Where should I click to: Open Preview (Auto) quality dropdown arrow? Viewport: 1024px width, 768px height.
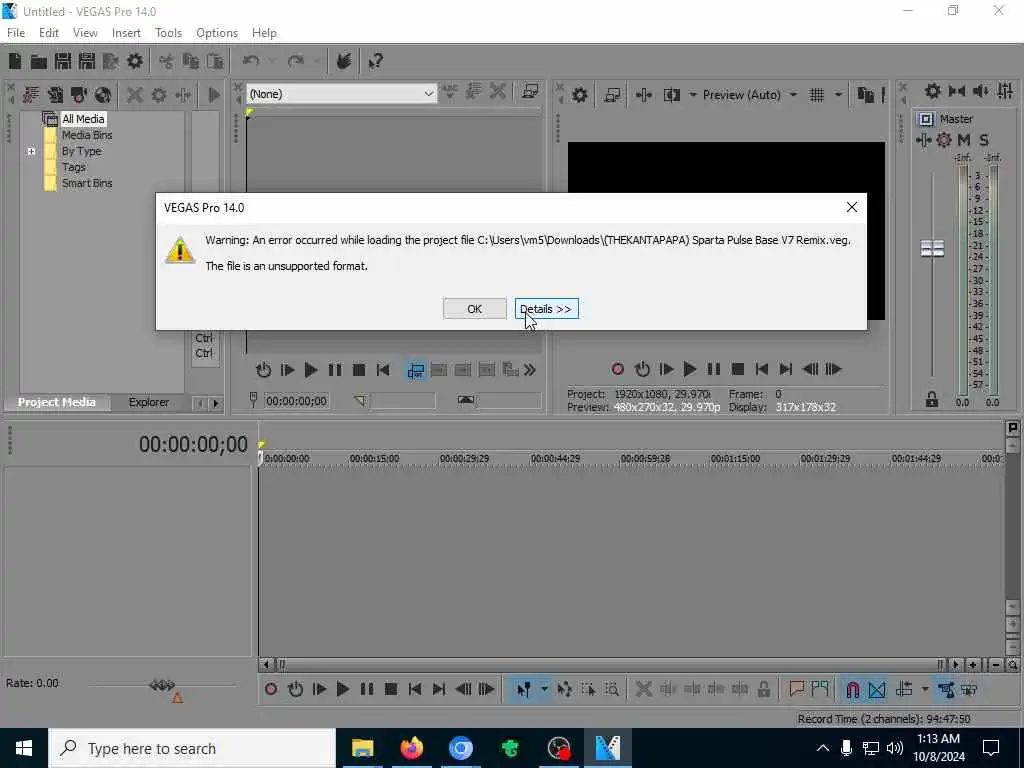(x=793, y=95)
